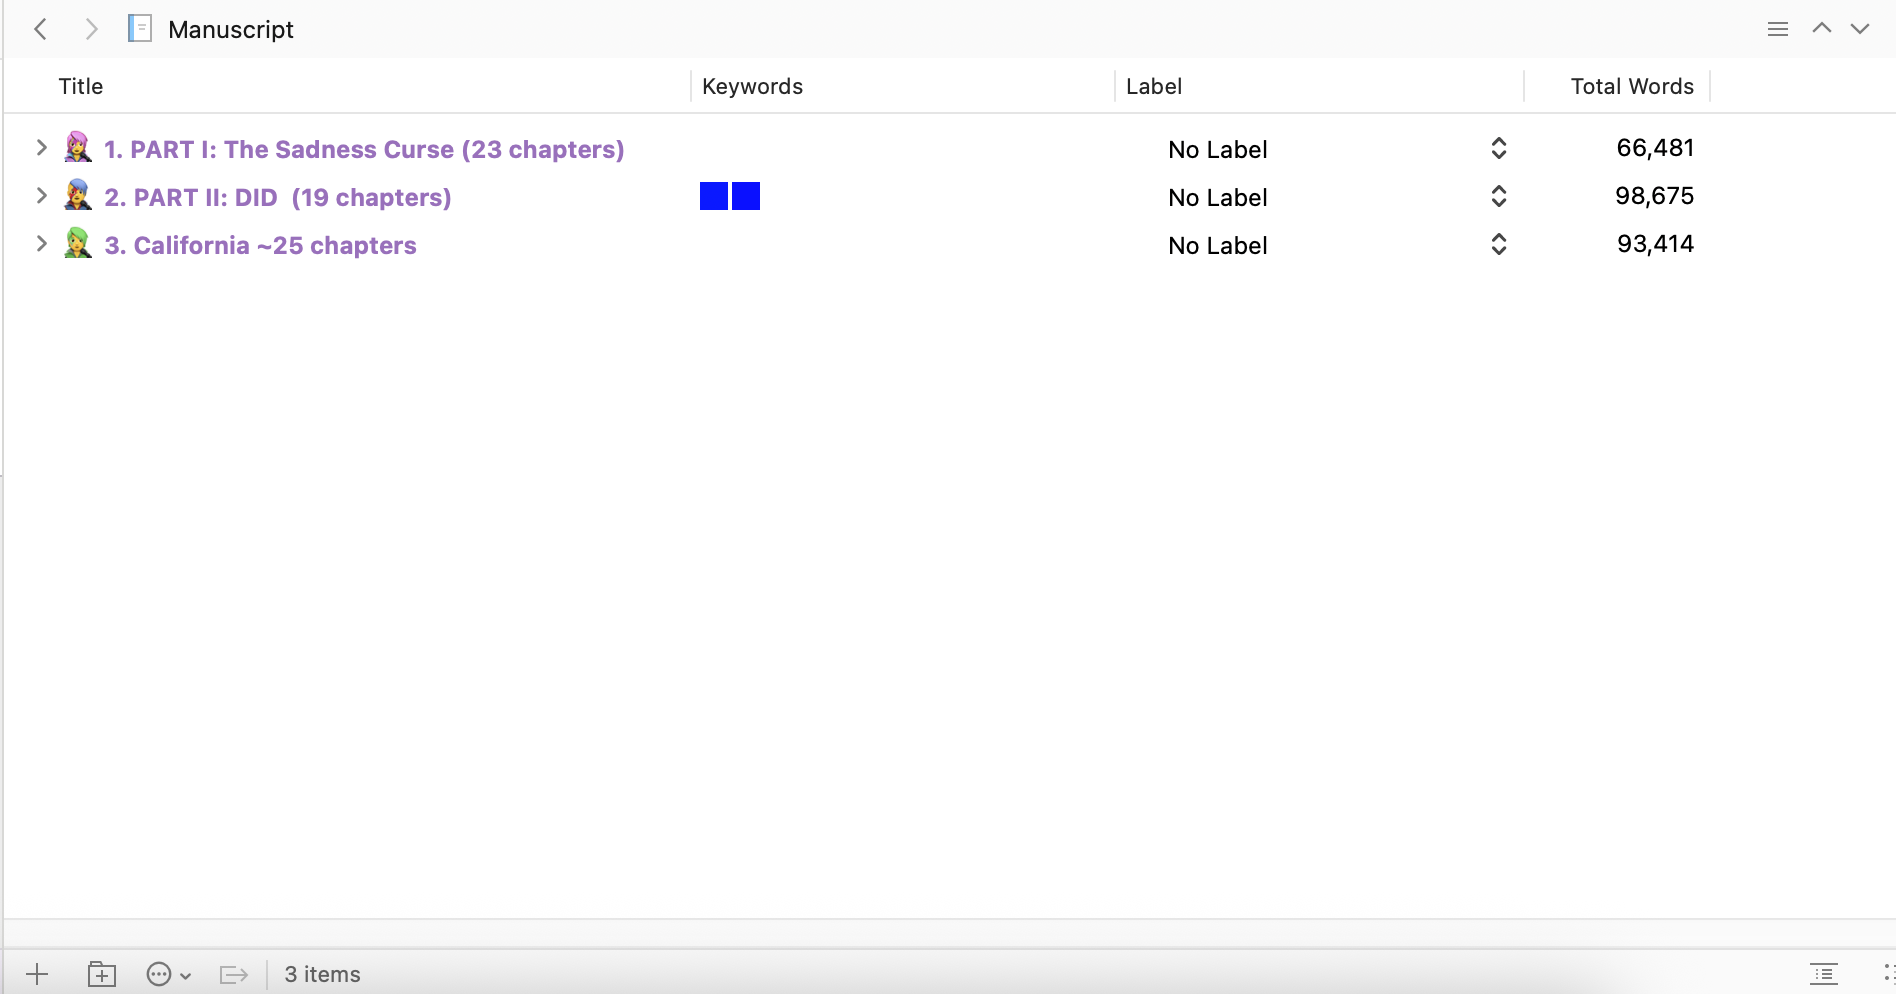Click the forward navigation arrow

(x=91, y=29)
